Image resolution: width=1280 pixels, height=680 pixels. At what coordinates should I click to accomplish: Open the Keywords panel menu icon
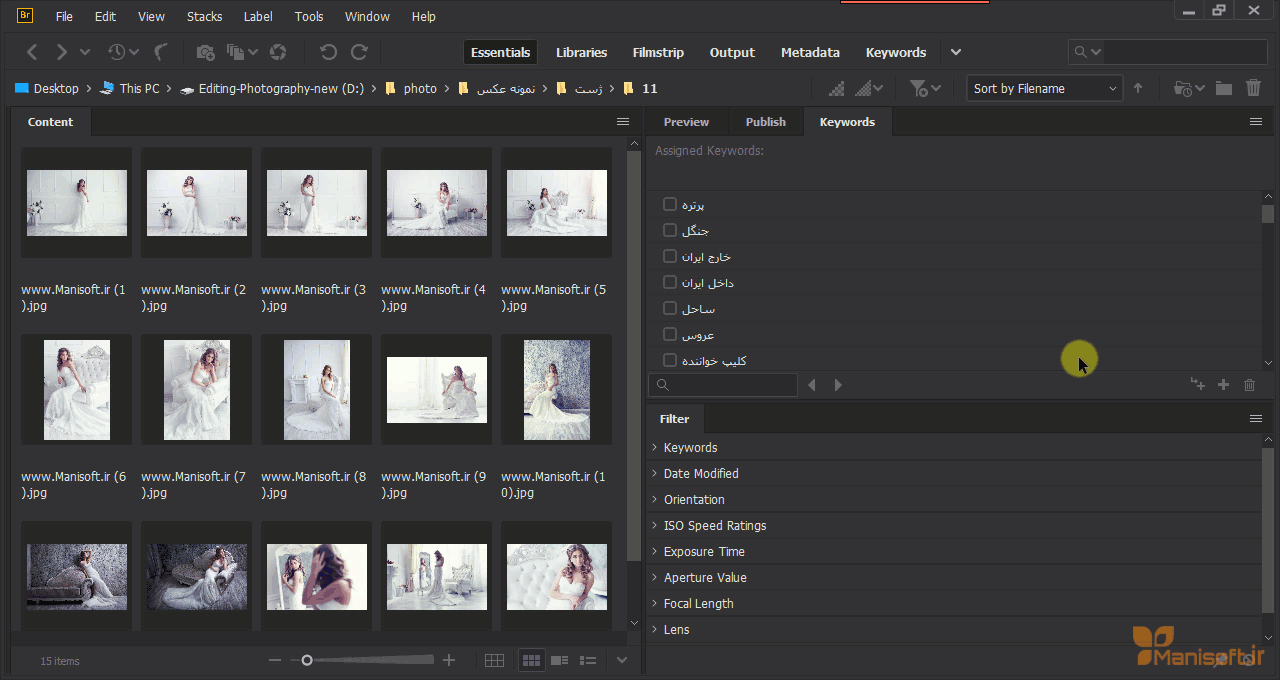[x=1256, y=122]
